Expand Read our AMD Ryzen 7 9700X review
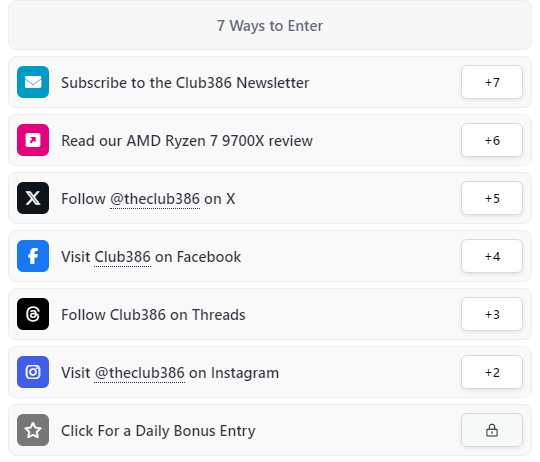Screen dimensions: 540x462 tap(270, 140)
